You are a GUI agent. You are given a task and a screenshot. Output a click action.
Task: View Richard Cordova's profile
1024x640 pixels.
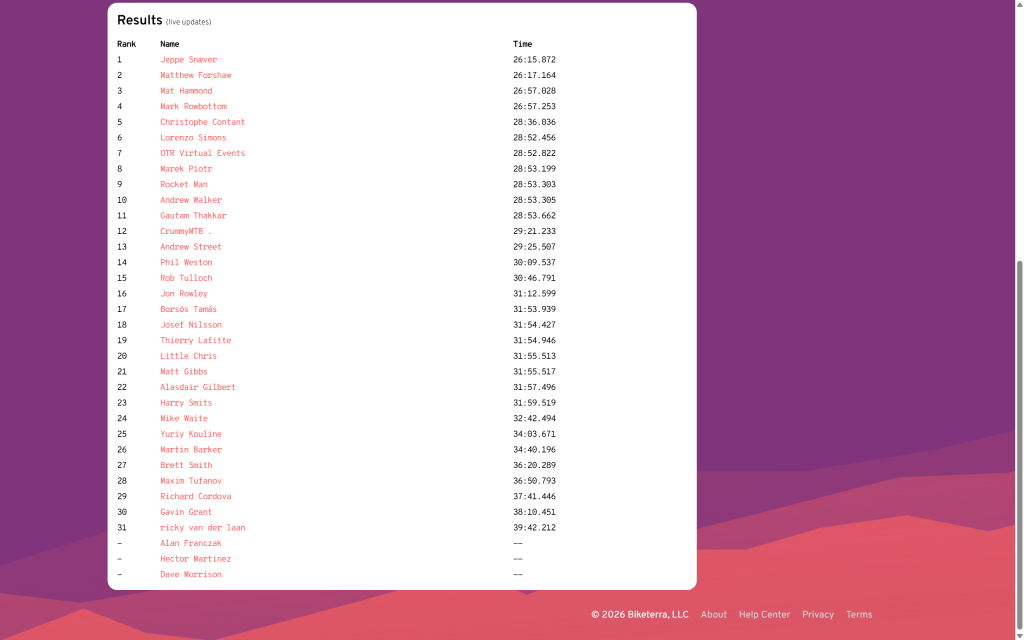pos(195,497)
